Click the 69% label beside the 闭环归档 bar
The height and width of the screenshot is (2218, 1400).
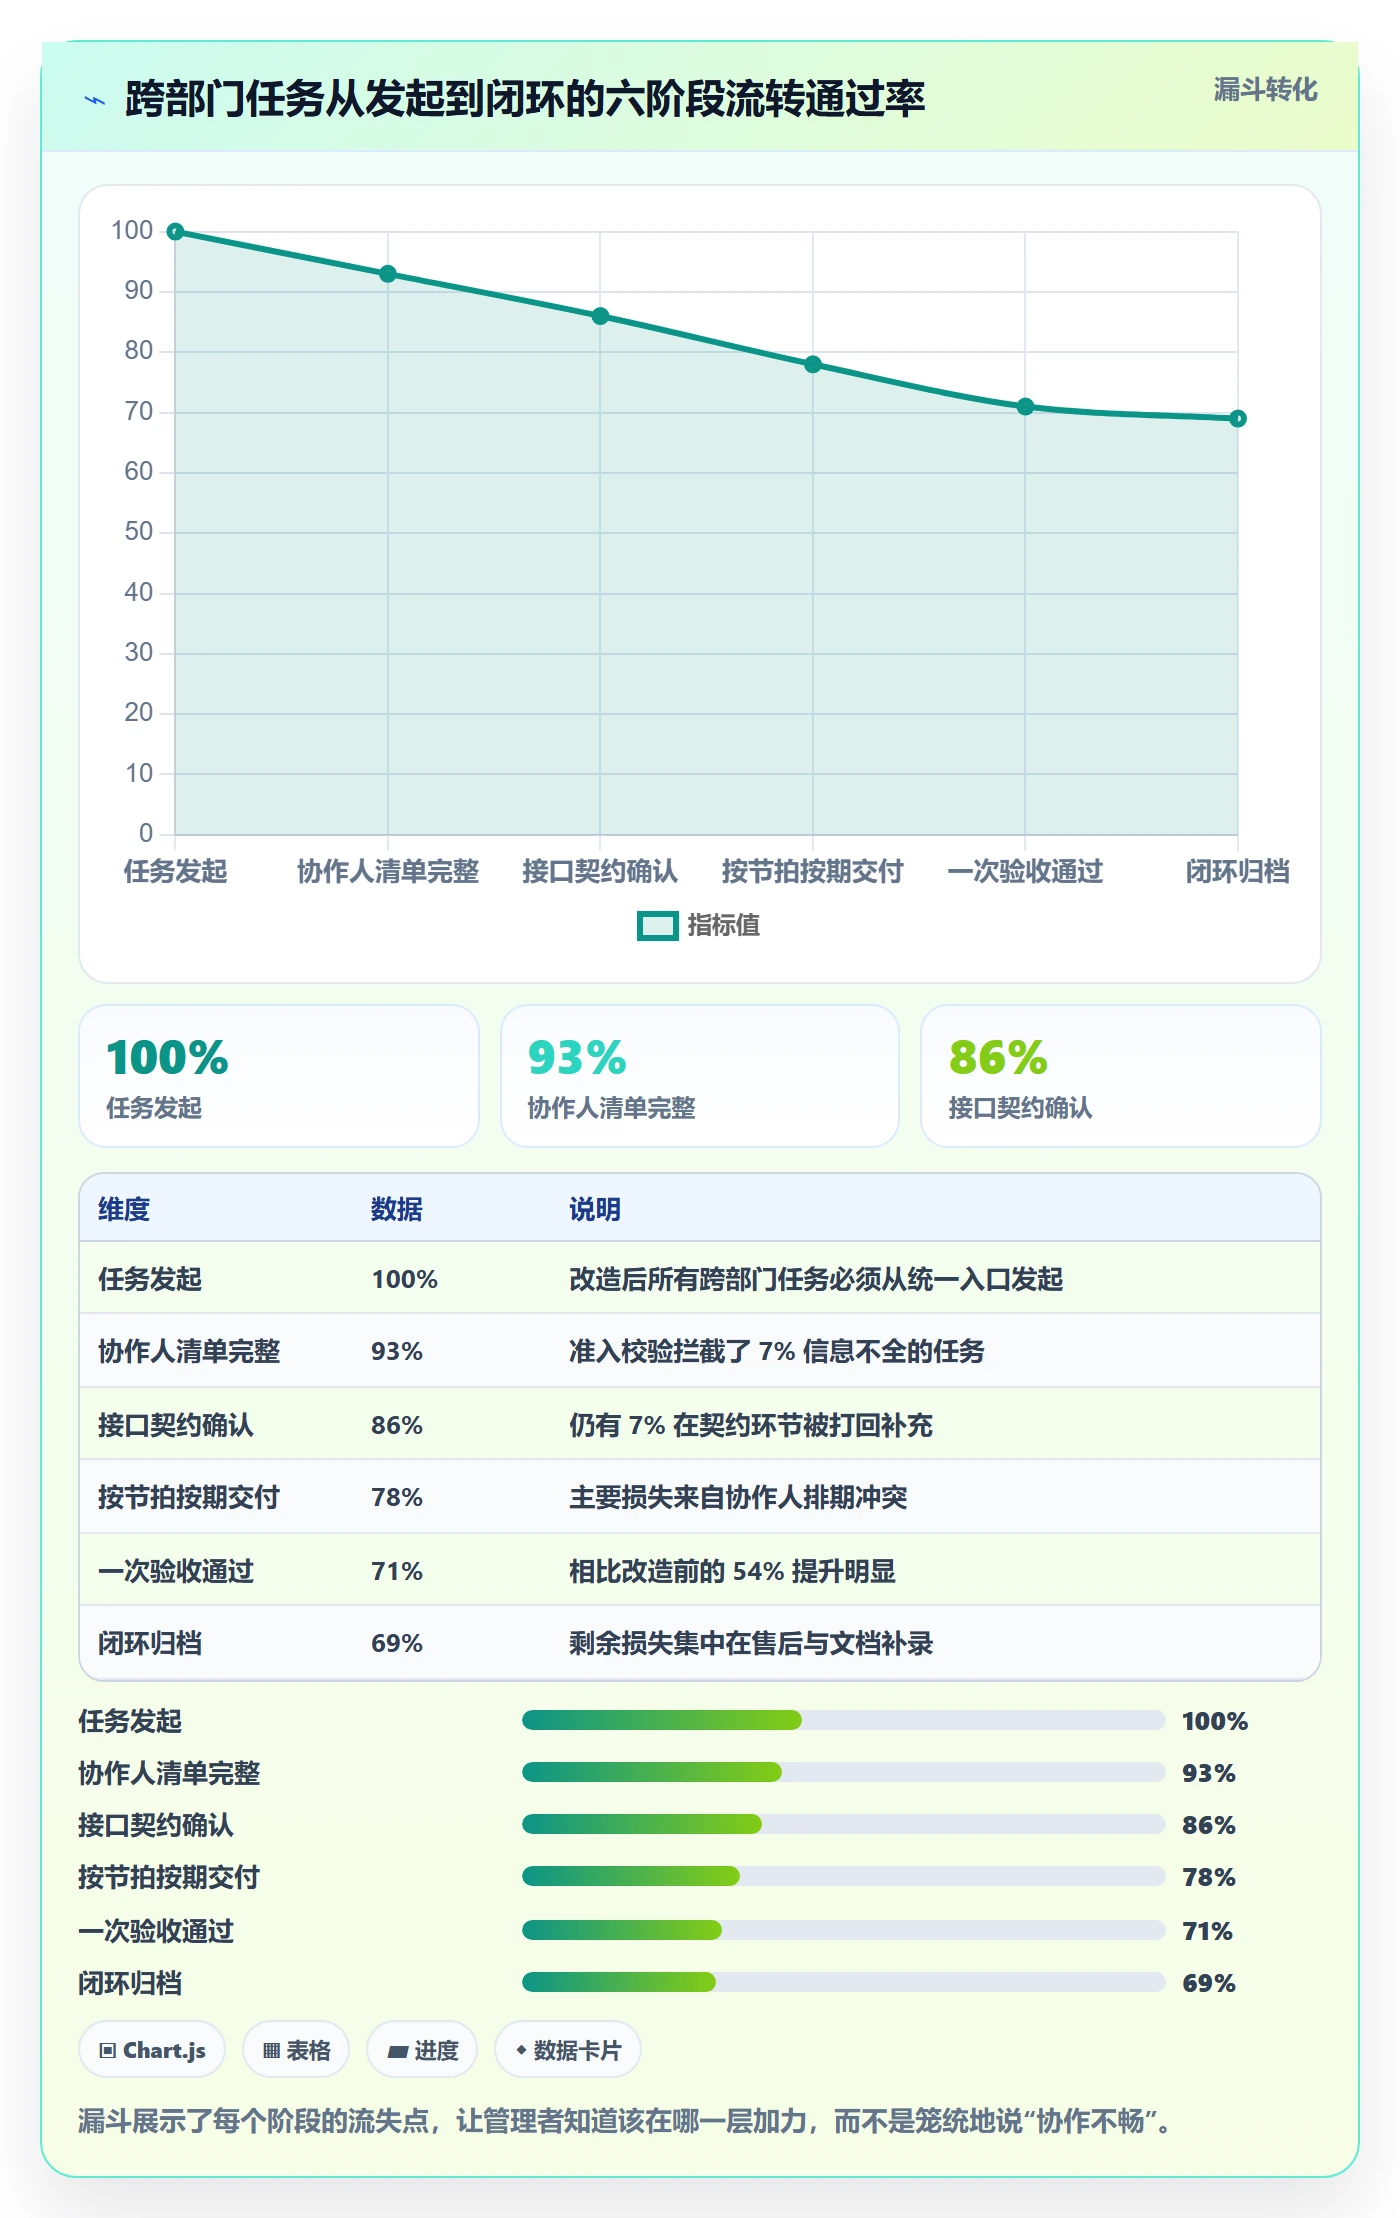click(x=1209, y=1983)
